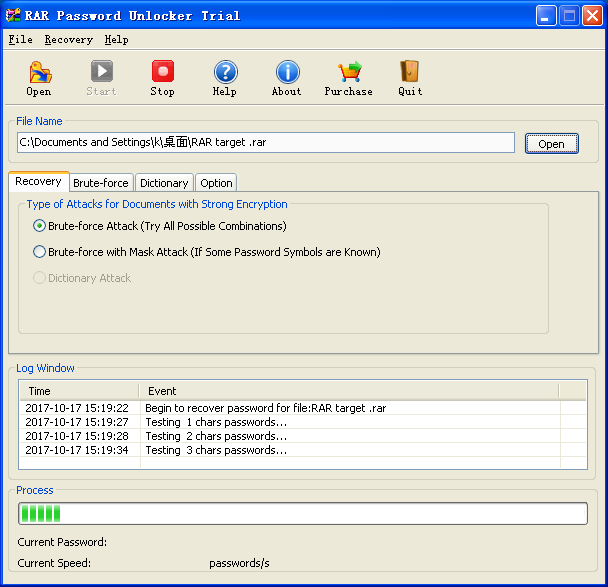Click the app icon in title bar
The image size is (608, 587).
(13, 16)
